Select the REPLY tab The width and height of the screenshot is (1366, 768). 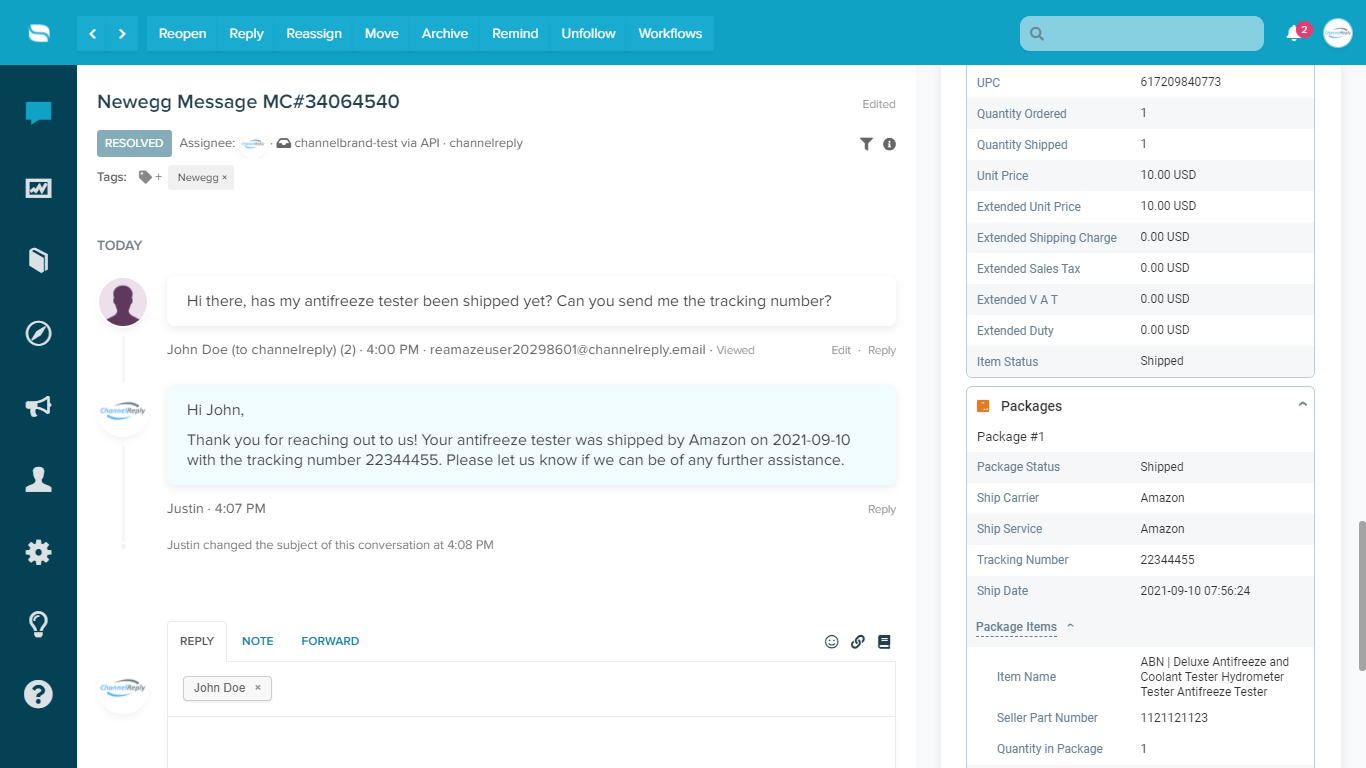(197, 641)
